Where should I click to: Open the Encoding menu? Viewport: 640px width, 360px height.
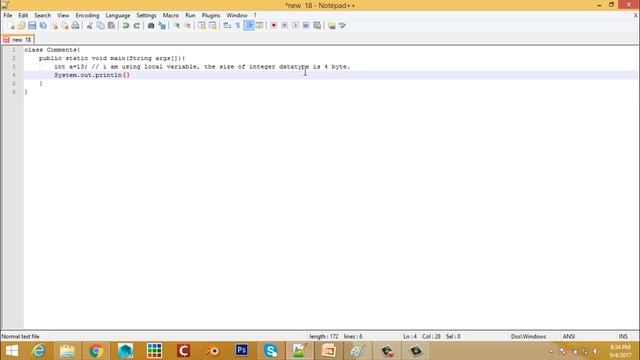pyautogui.click(x=87, y=15)
